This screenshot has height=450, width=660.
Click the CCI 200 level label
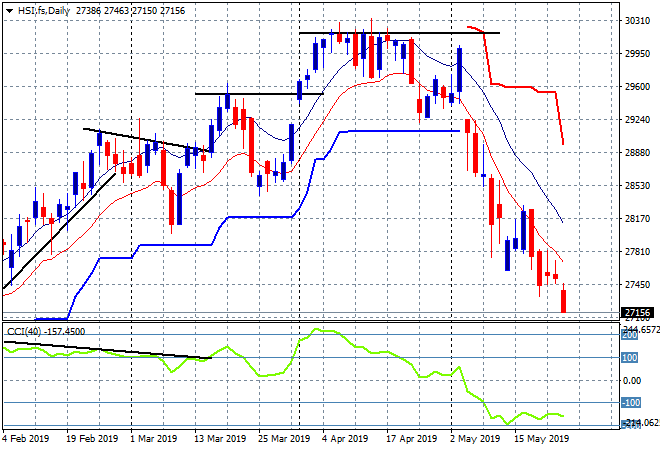pyautogui.click(x=630, y=335)
